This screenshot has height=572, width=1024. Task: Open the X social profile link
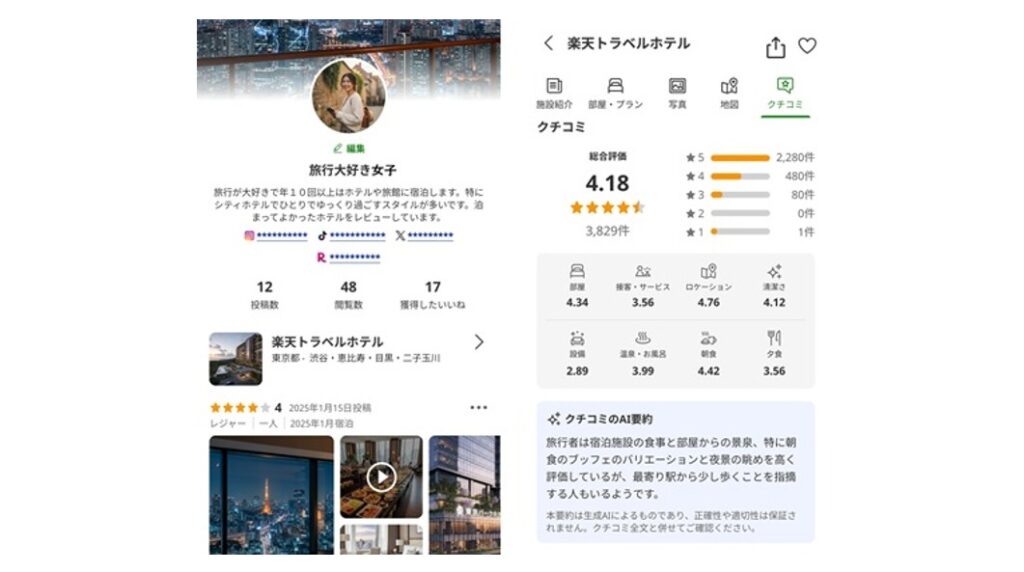(424, 236)
